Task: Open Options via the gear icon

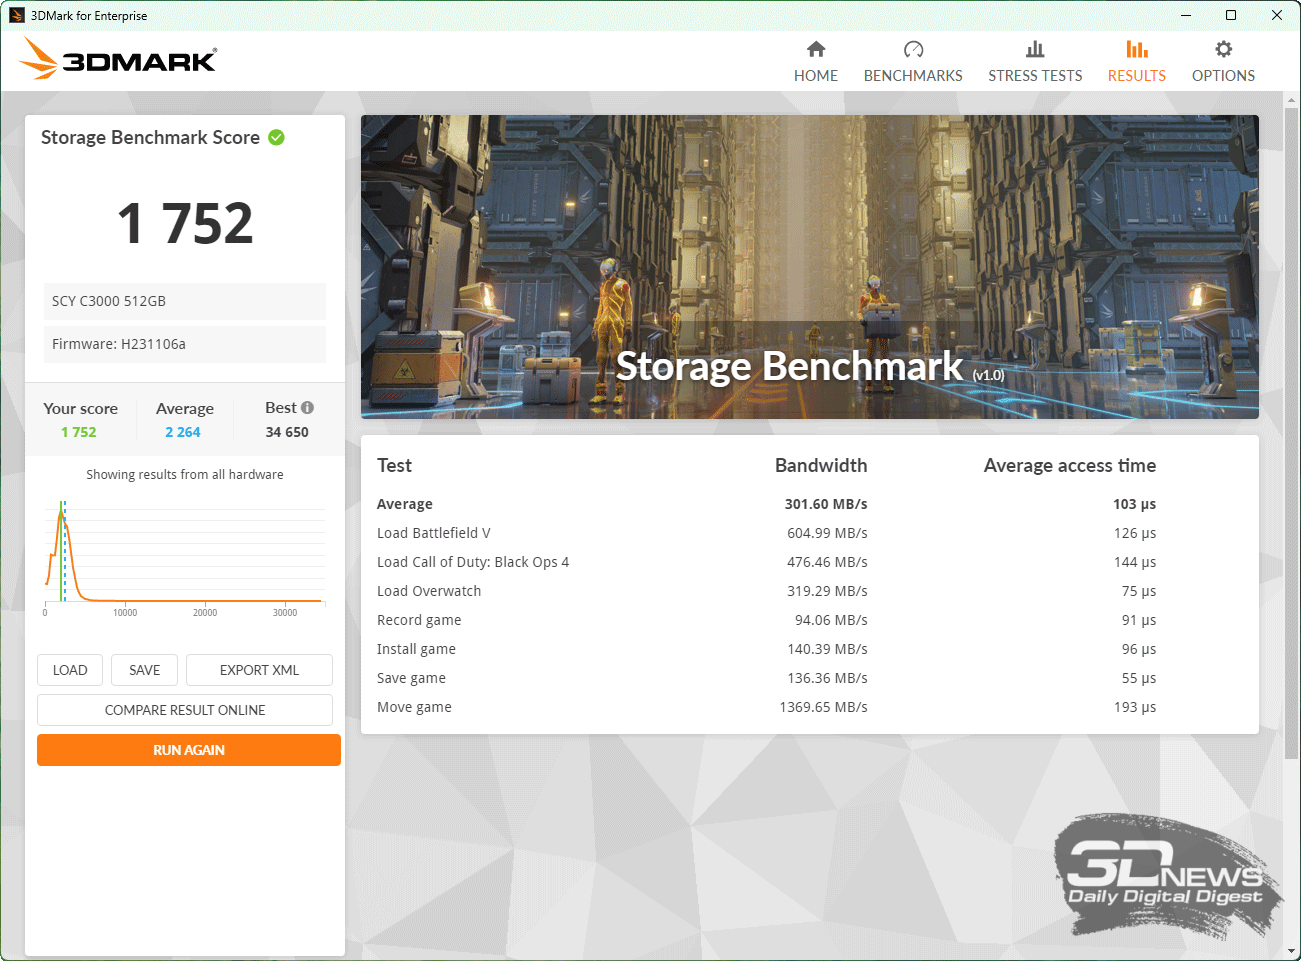Action: coord(1223,49)
